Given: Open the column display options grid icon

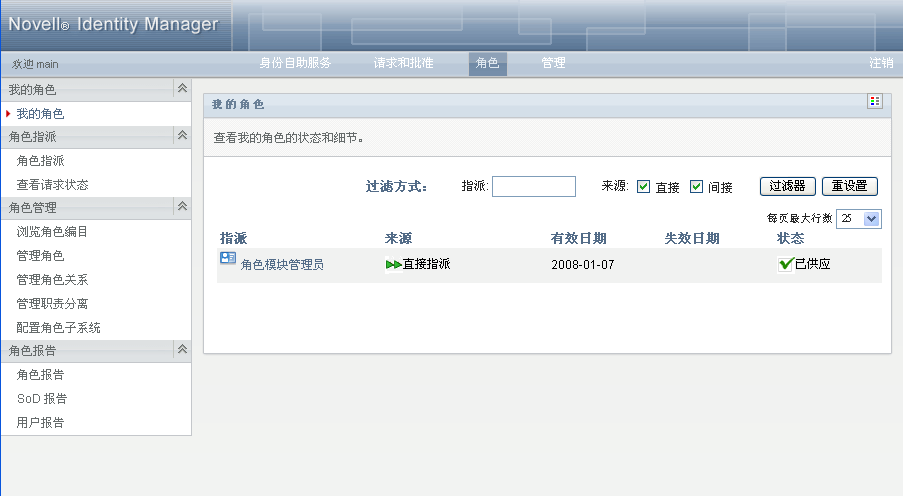Looking at the screenshot, I should (x=875, y=101).
